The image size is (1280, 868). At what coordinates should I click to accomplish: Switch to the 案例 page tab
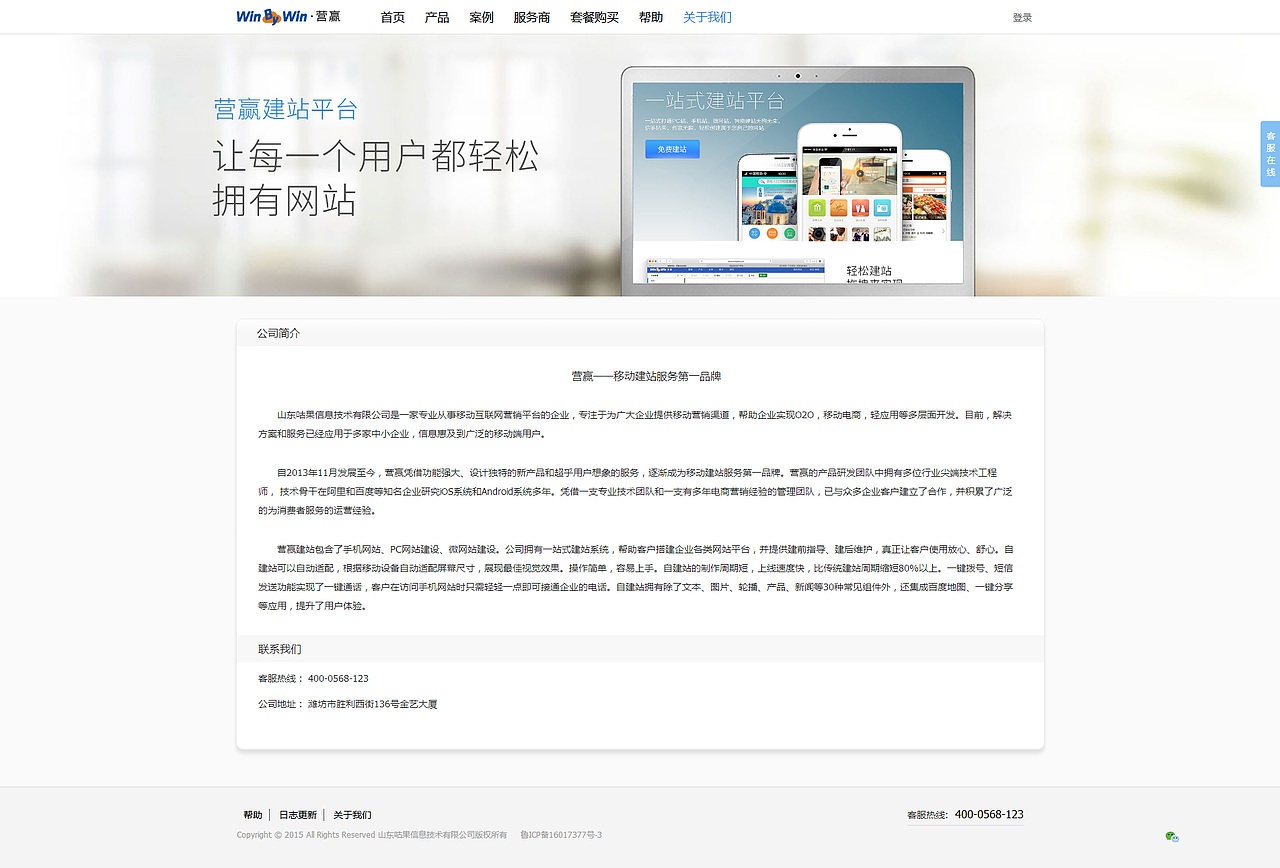click(481, 16)
